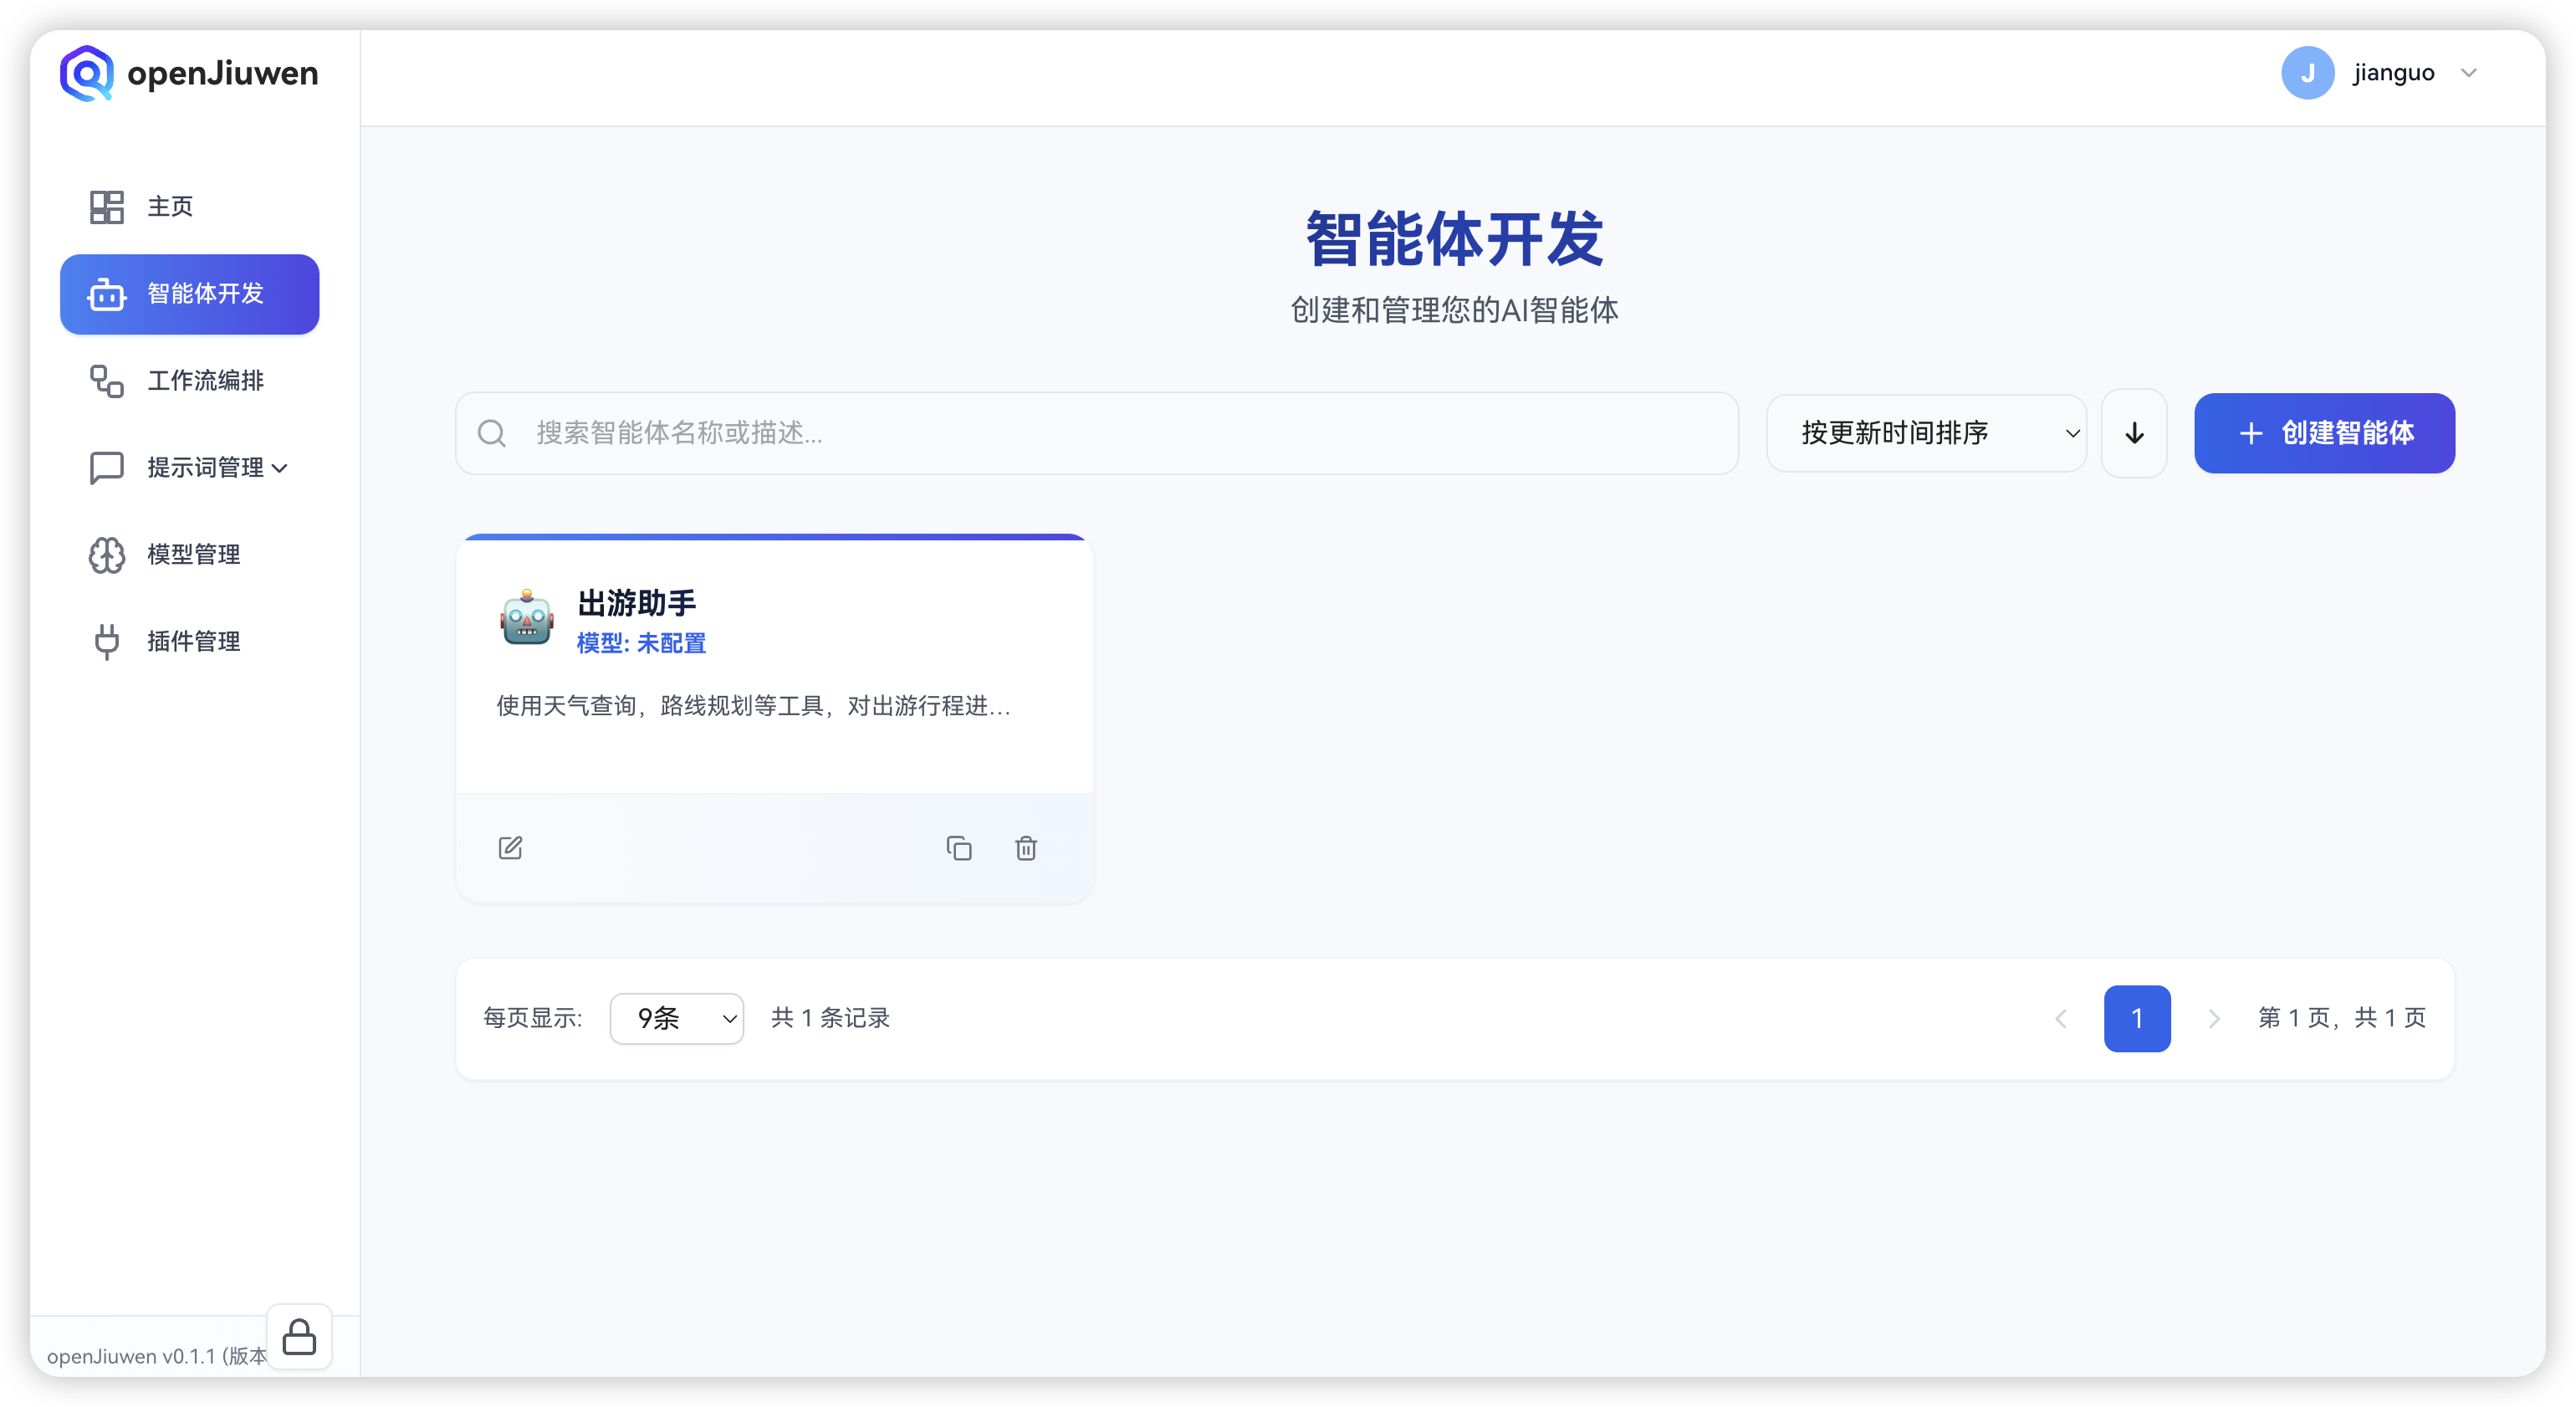Click the copy icon on 出游助手 card

point(959,848)
